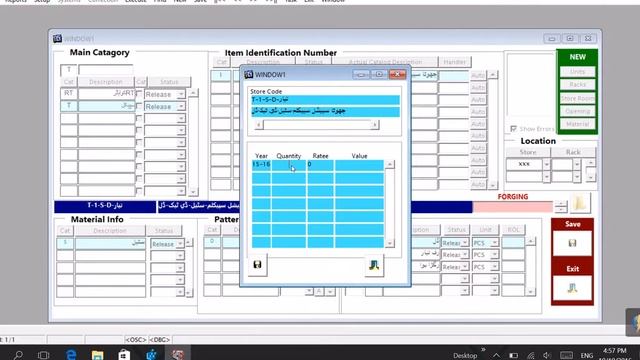The height and width of the screenshot is (360, 640).
Task: Open Release status dropdown in highlighted T category row
Action: (x=181, y=107)
